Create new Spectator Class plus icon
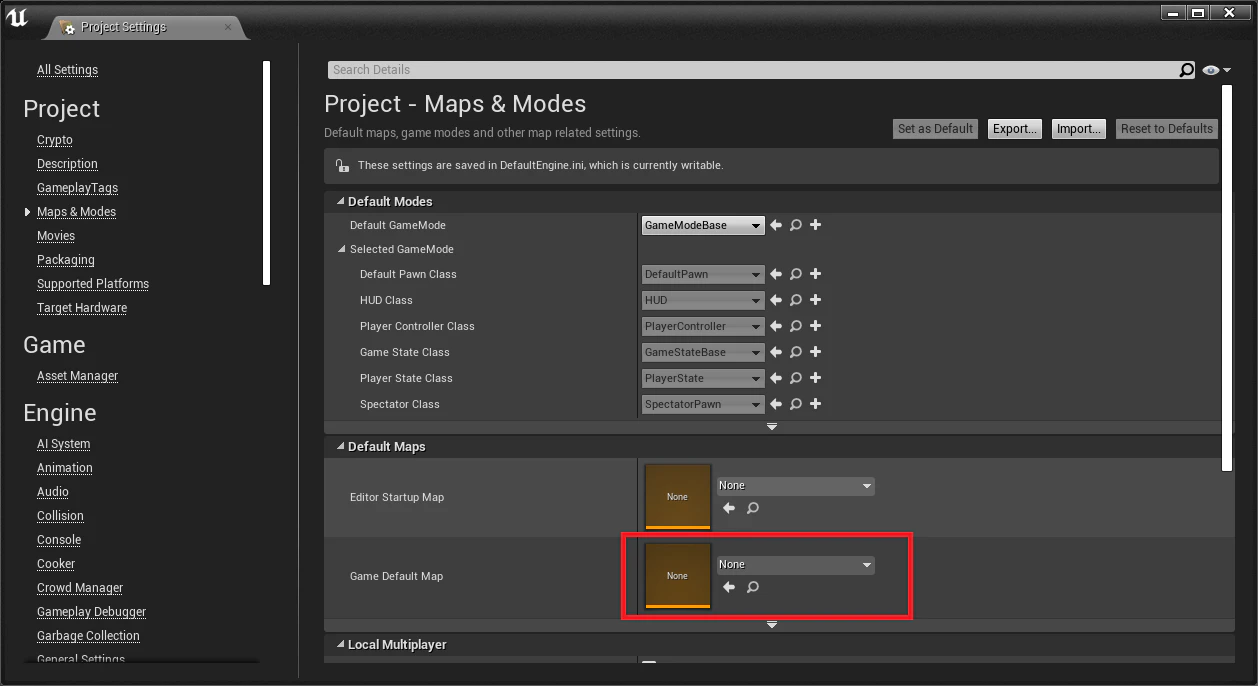 click(816, 404)
